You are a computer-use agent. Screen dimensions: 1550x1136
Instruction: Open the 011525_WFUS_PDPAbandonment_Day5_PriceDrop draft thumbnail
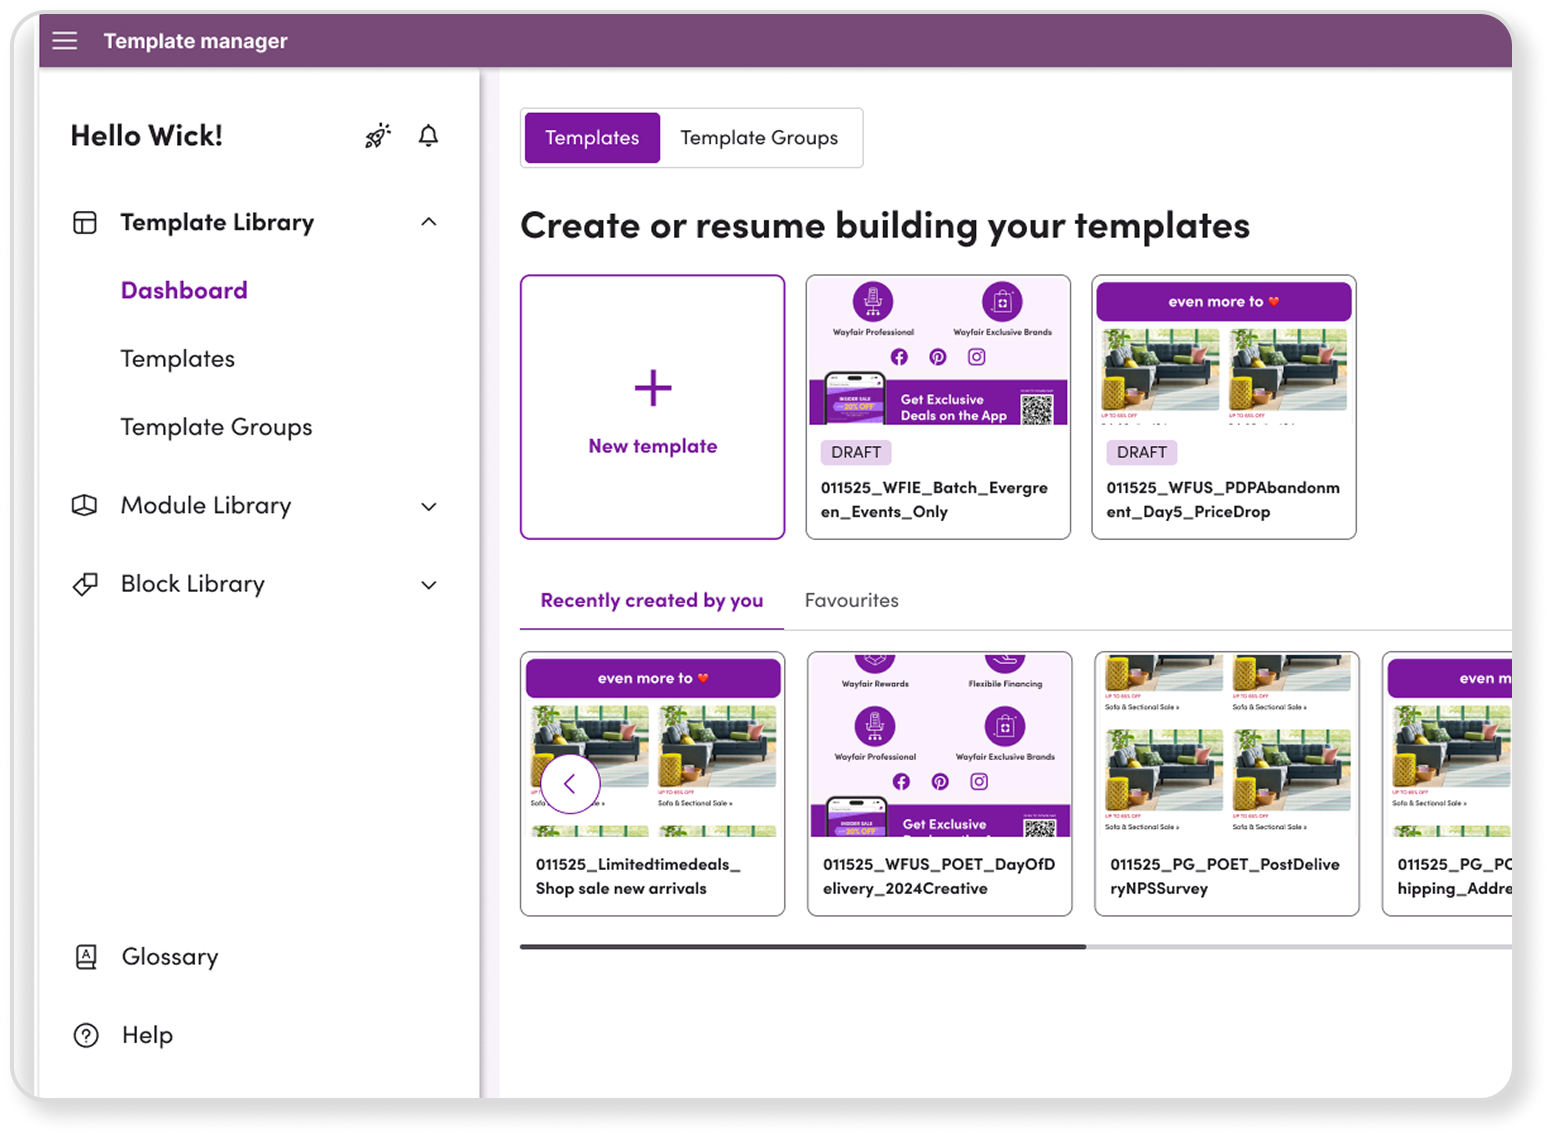click(x=1223, y=355)
